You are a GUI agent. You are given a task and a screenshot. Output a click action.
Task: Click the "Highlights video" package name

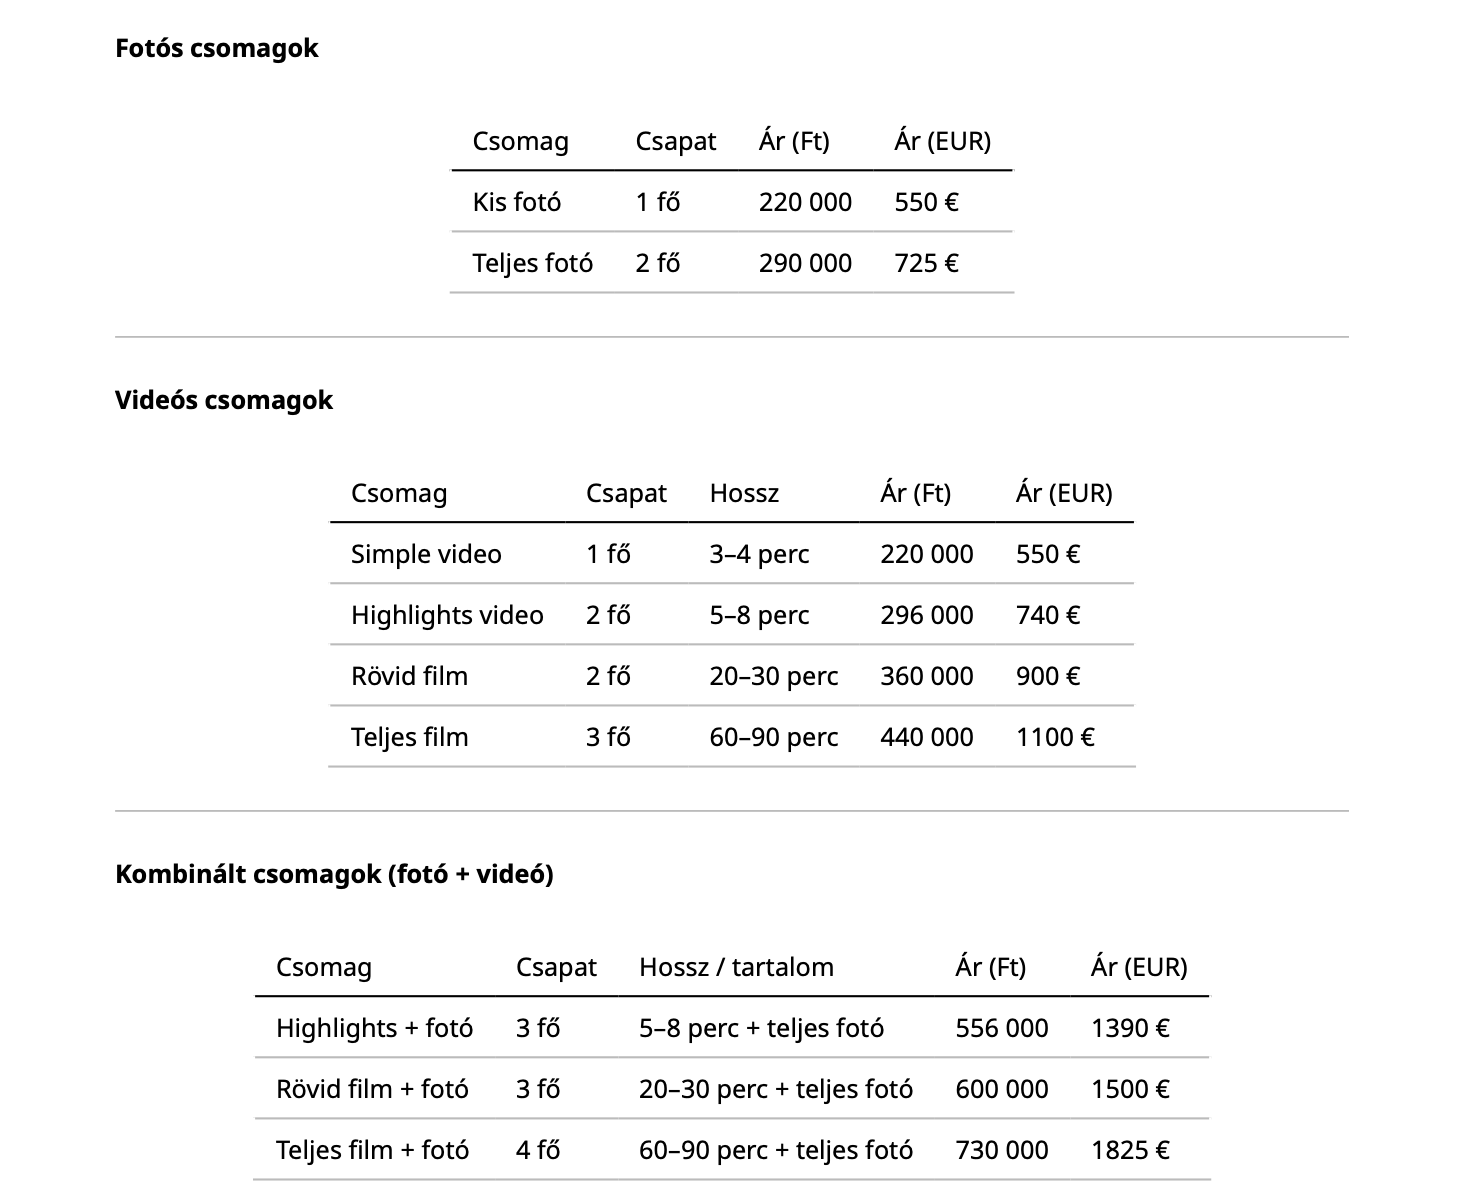[447, 615]
